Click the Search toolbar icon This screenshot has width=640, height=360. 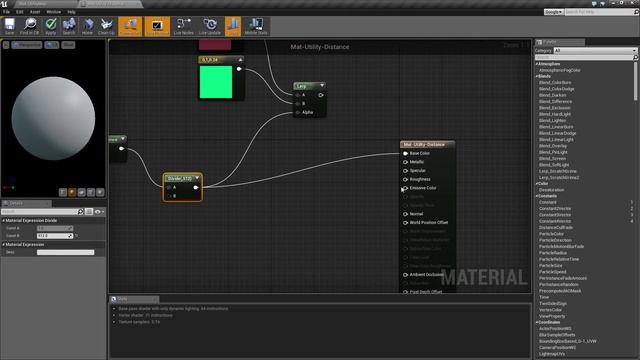click(x=69, y=26)
